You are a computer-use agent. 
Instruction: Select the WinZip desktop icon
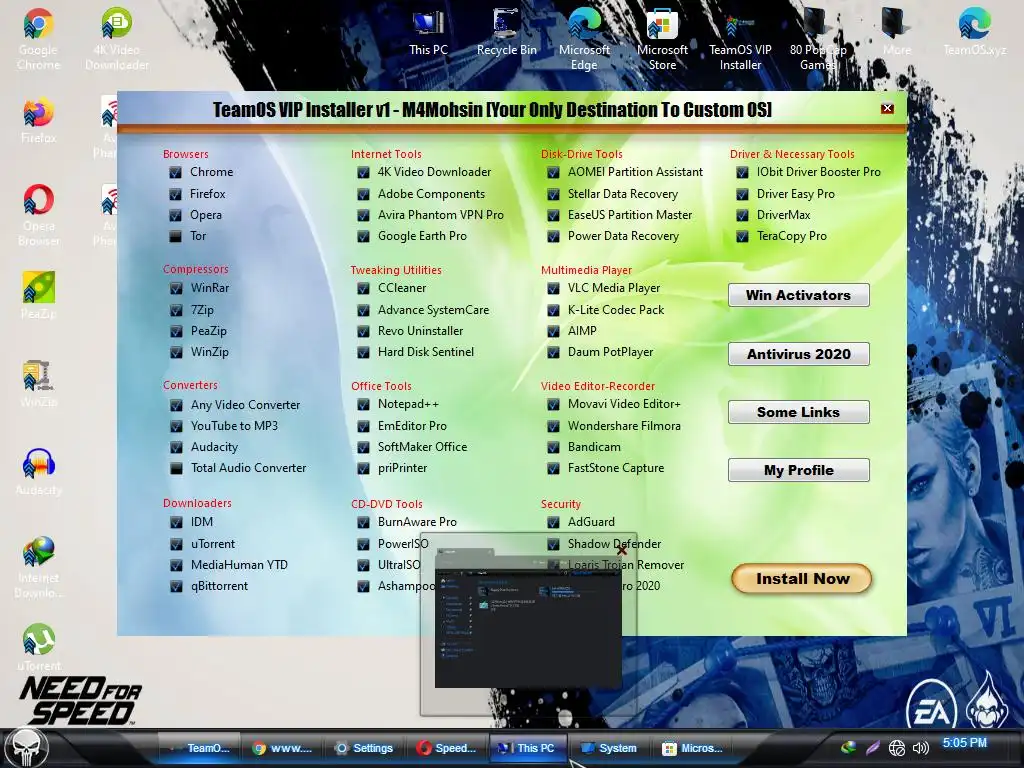[x=38, y=384]
